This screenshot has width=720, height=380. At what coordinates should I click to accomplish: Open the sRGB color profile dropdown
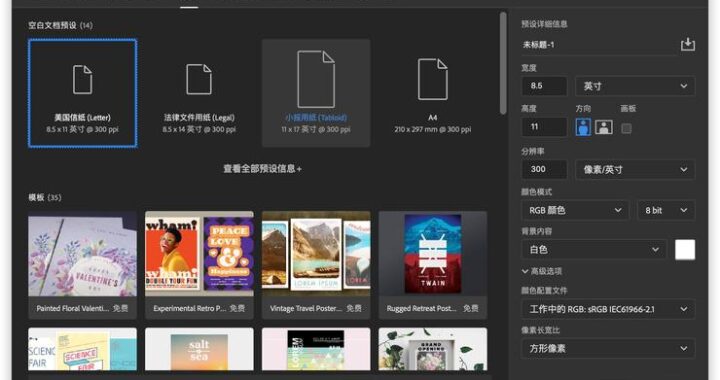(x=608, y=309)
